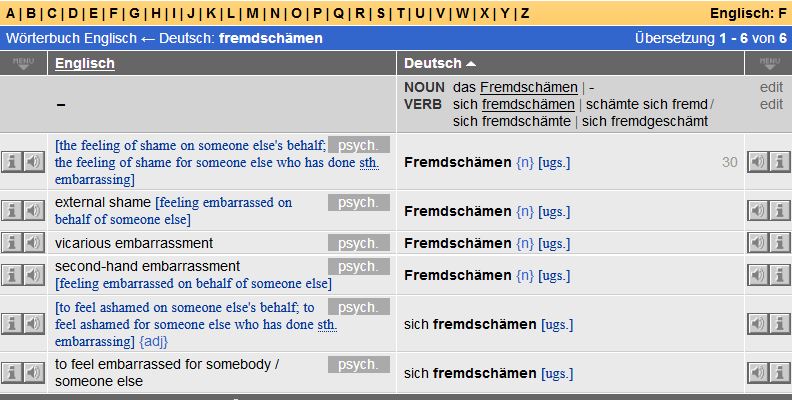
Task: Play German audio for first Fremdschämen row
Action: [x=757, y=162]
